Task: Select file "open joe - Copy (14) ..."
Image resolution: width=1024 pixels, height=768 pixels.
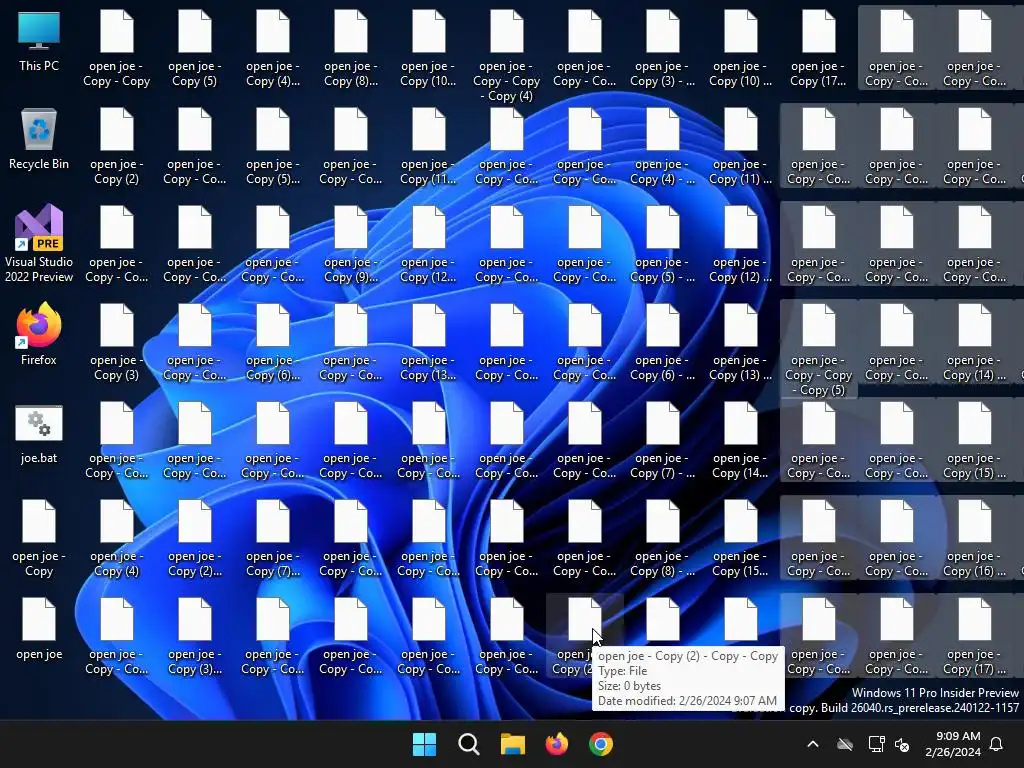Action: click(x=974, y=342)
